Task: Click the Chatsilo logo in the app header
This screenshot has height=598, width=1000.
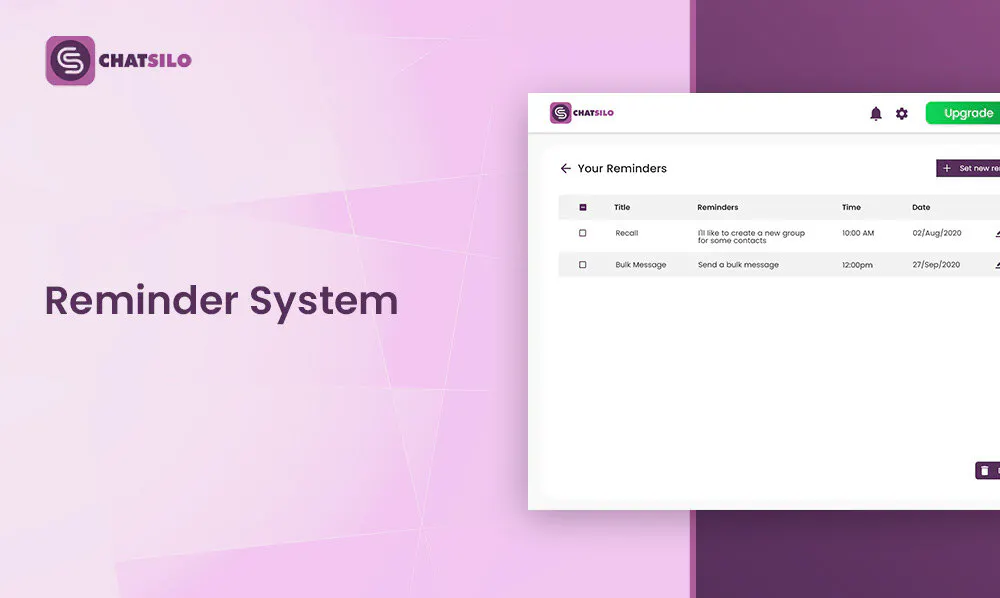Action: pos(582,113)
